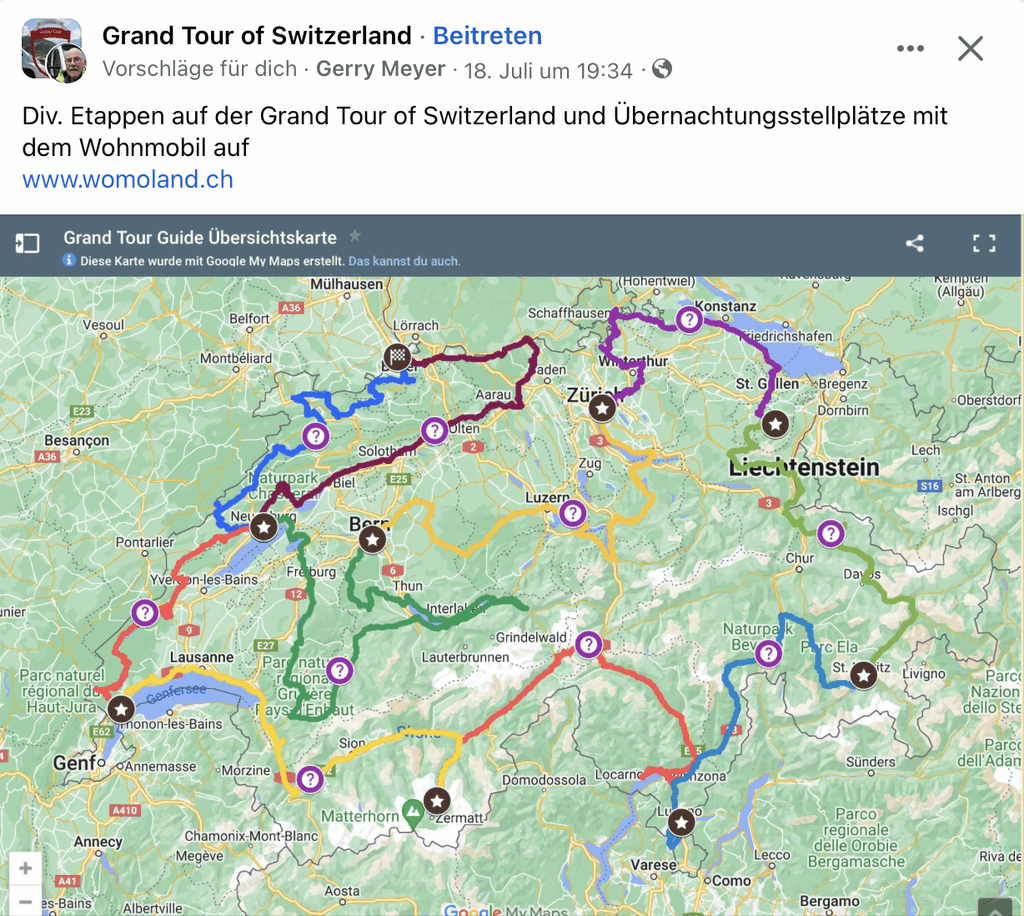Select the star marker at Zermatt

coord(437,800)
